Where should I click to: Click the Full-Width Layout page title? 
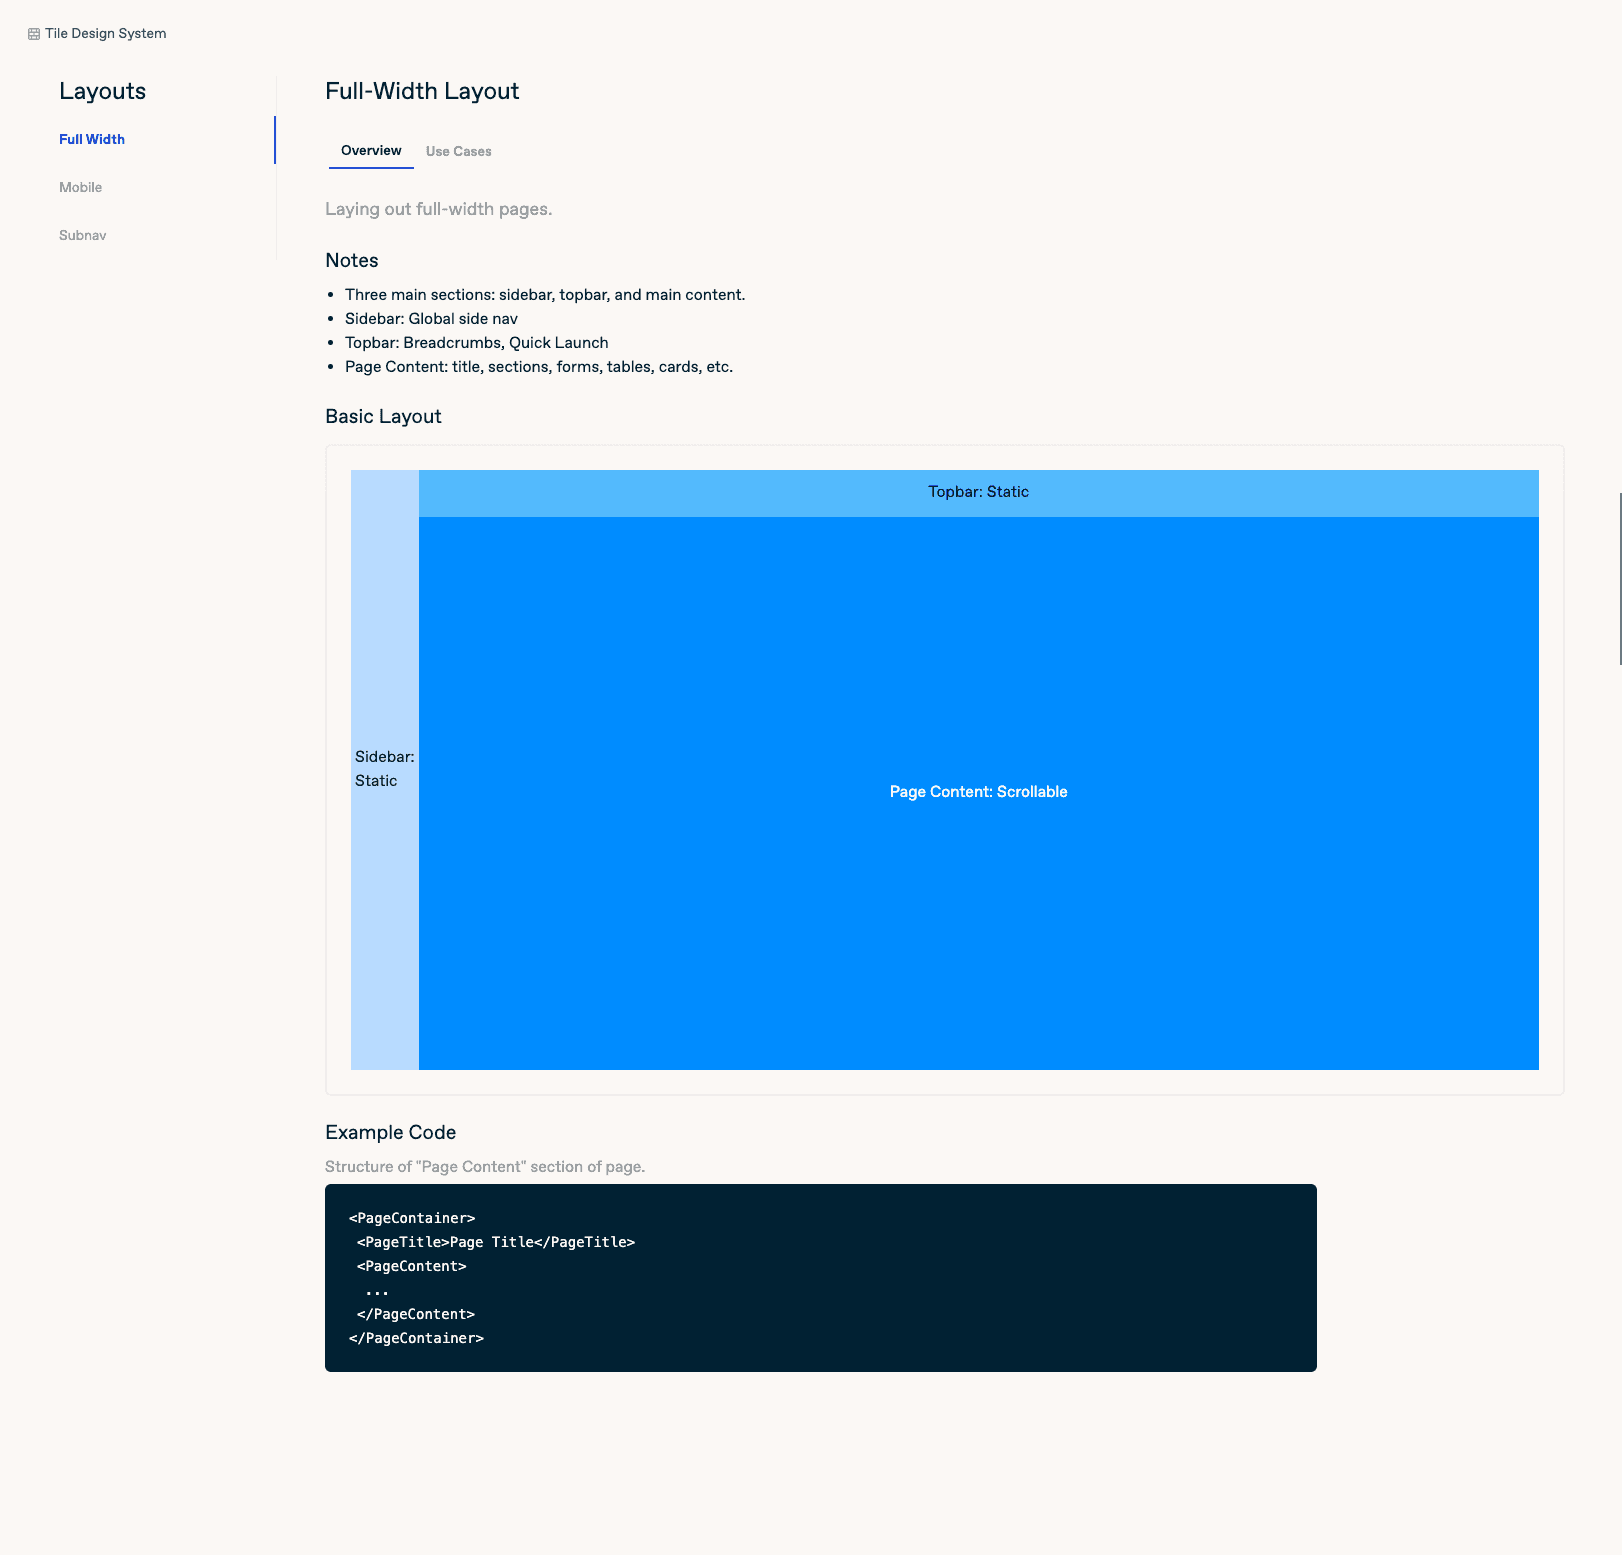click(x=422, y=91)
